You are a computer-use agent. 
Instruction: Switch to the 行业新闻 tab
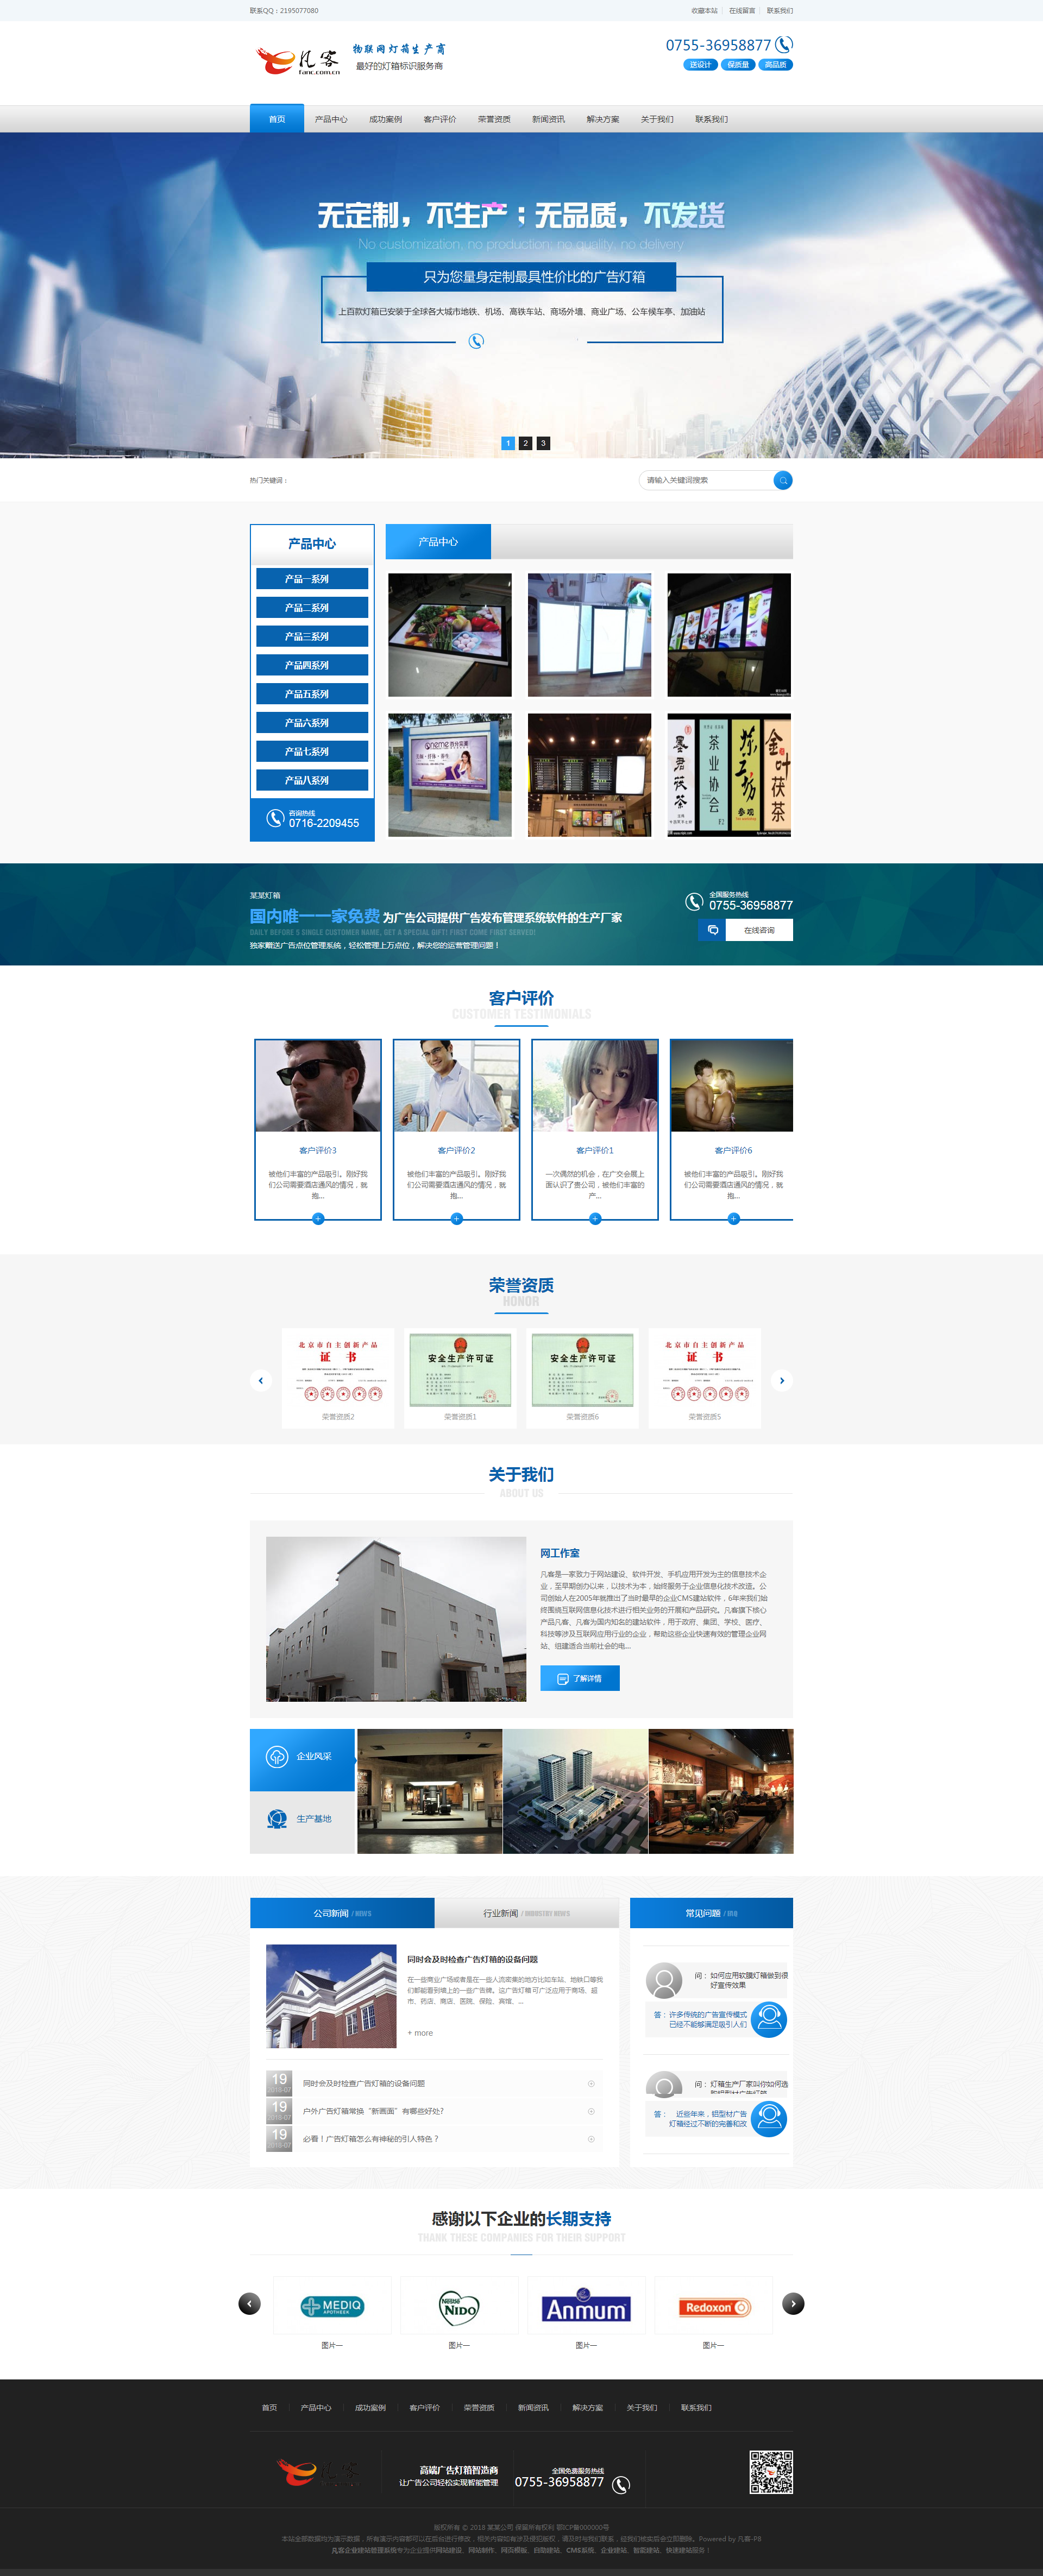click(x=527, y=1913)
